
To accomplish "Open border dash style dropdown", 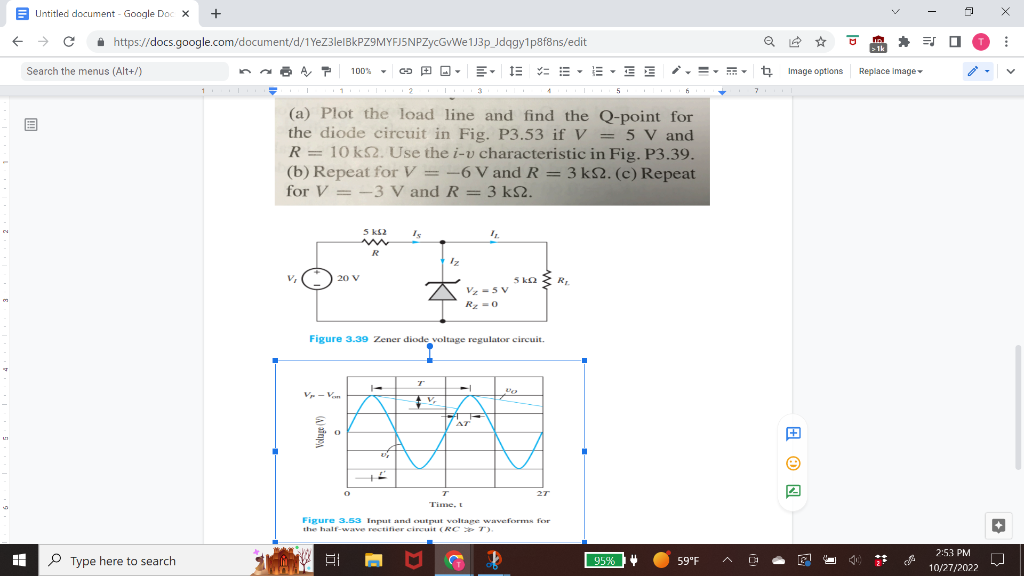I will click(x=736, y=71).
